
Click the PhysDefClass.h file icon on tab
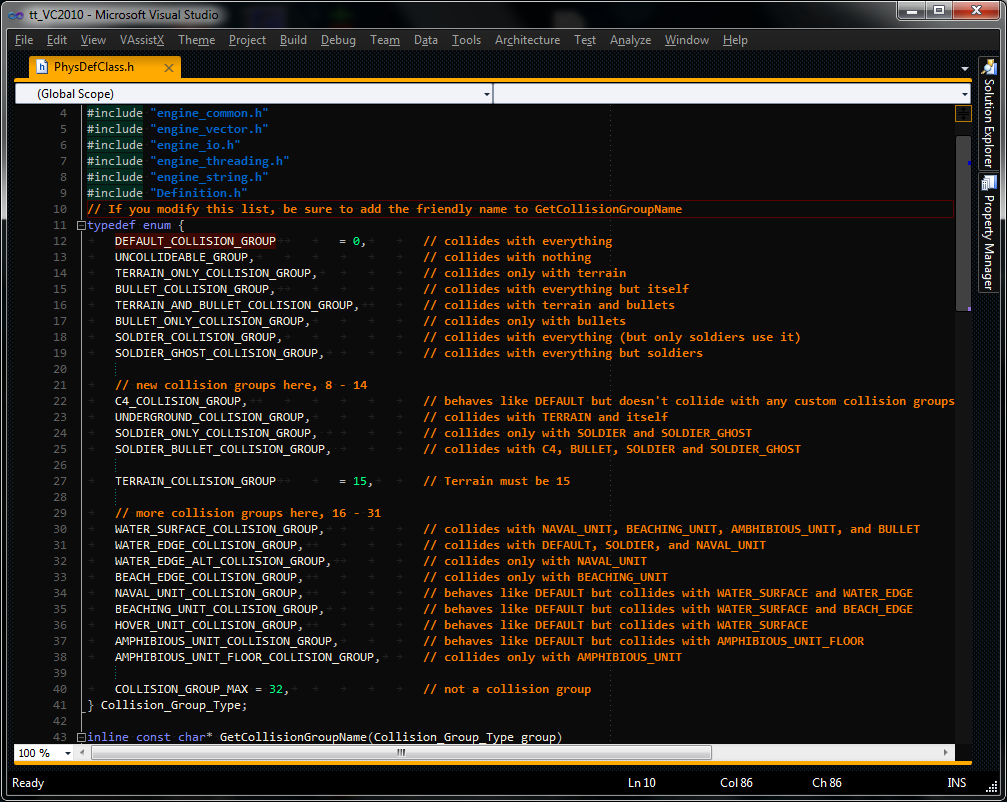42,67
